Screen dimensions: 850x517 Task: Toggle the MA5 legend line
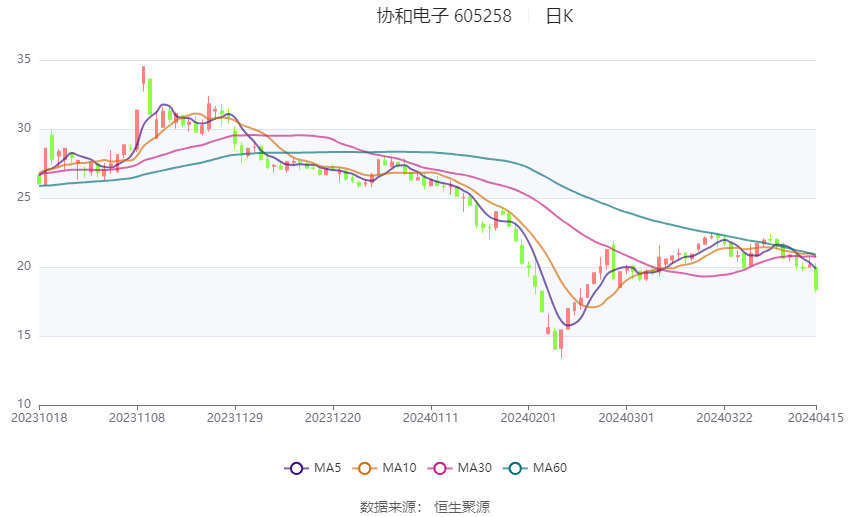click(313, 468)
